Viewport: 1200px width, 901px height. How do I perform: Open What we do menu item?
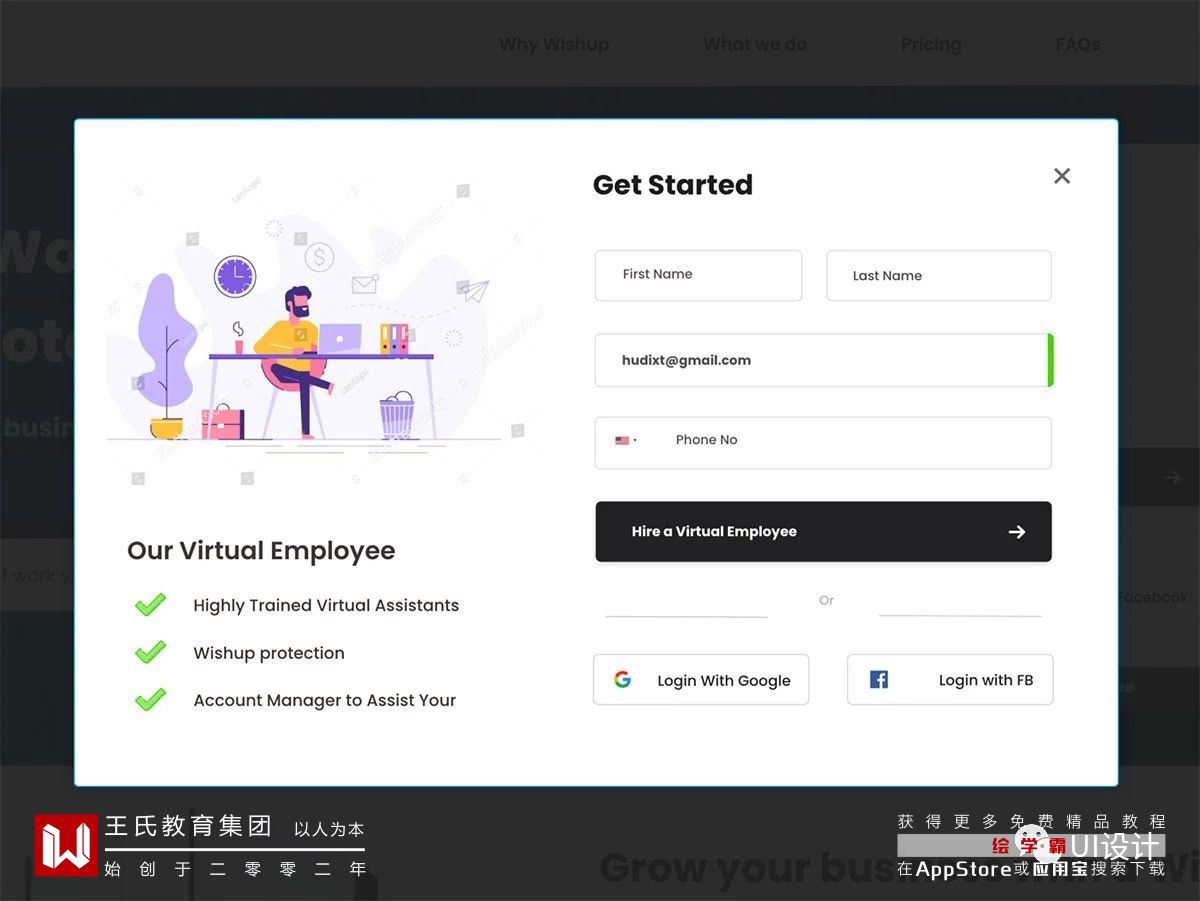coord(755,44)
